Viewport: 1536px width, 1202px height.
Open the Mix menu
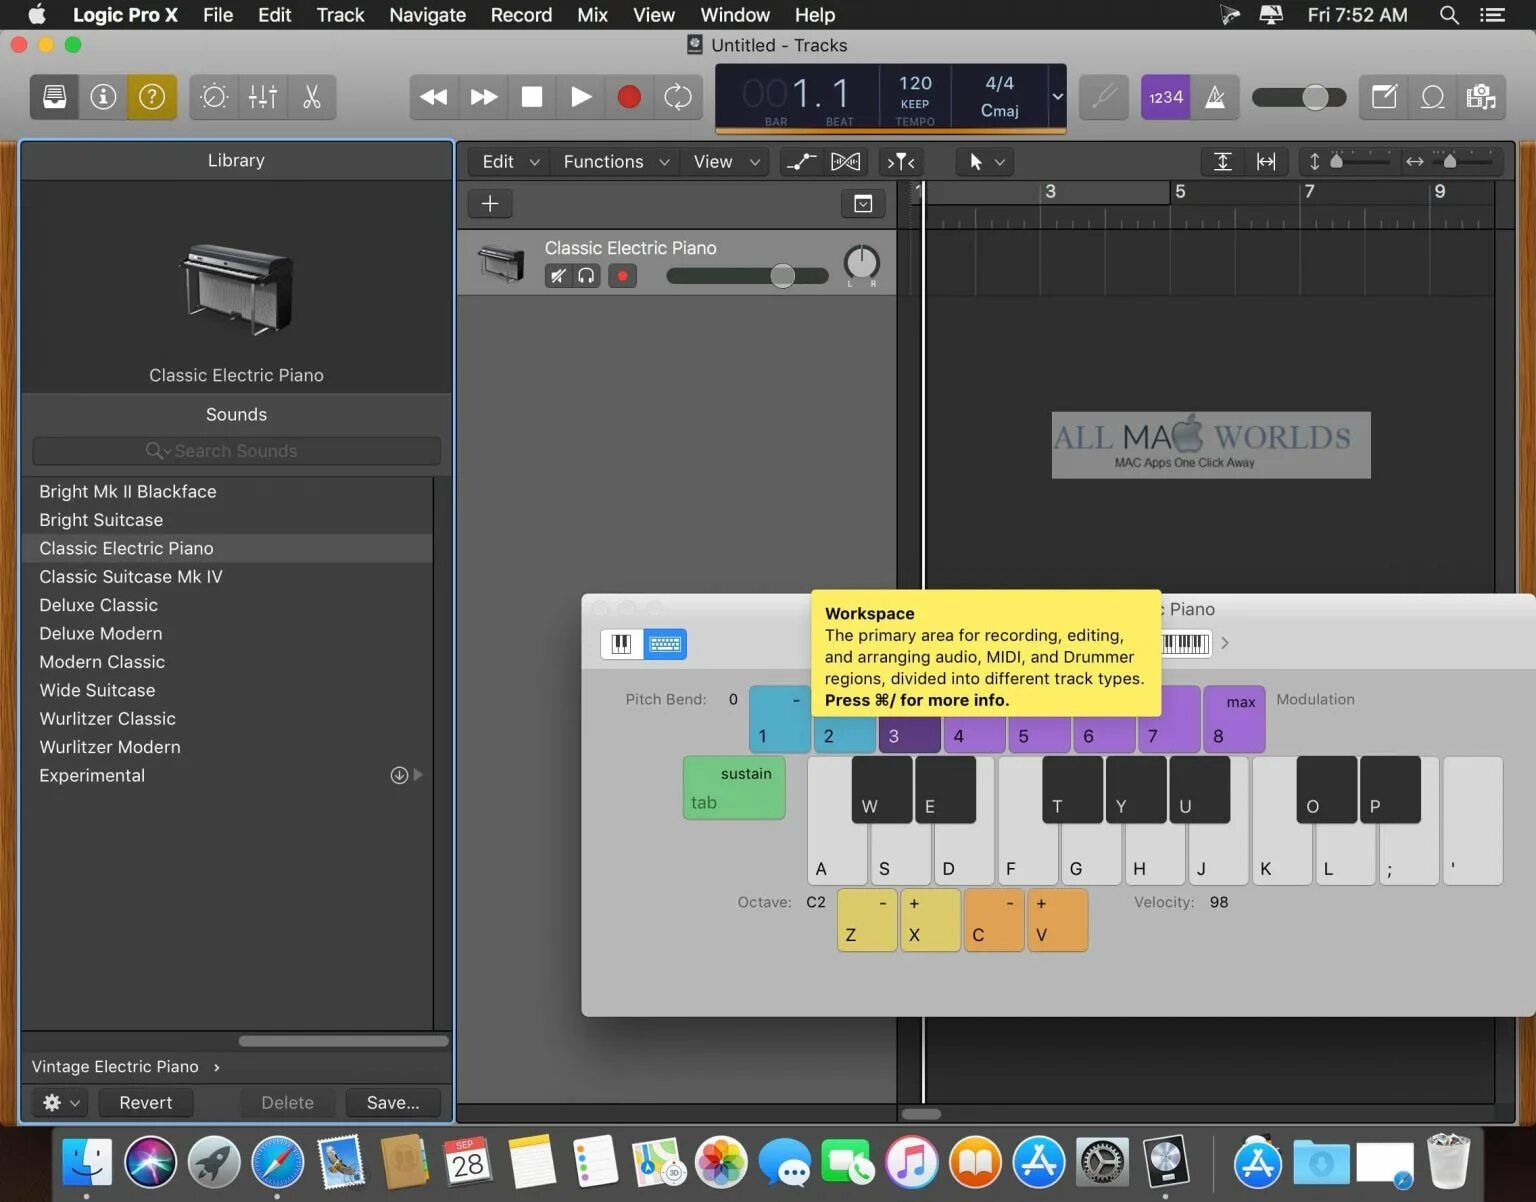(592, 15)
